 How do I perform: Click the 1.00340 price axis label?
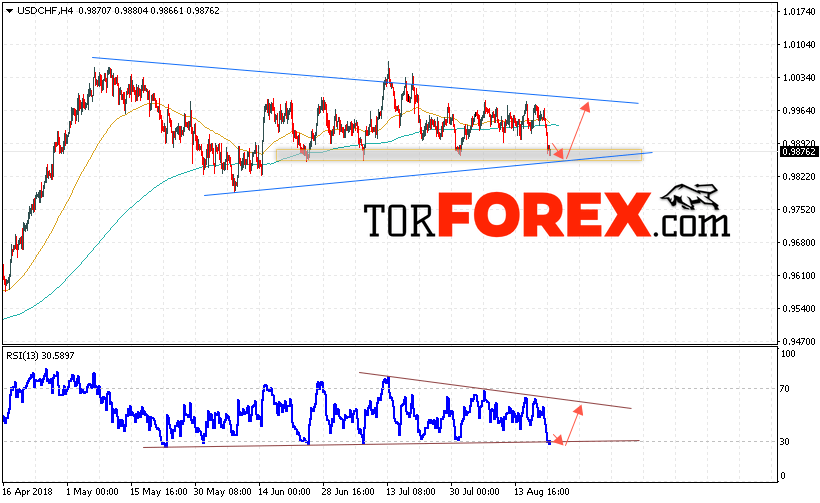[799, 77]
